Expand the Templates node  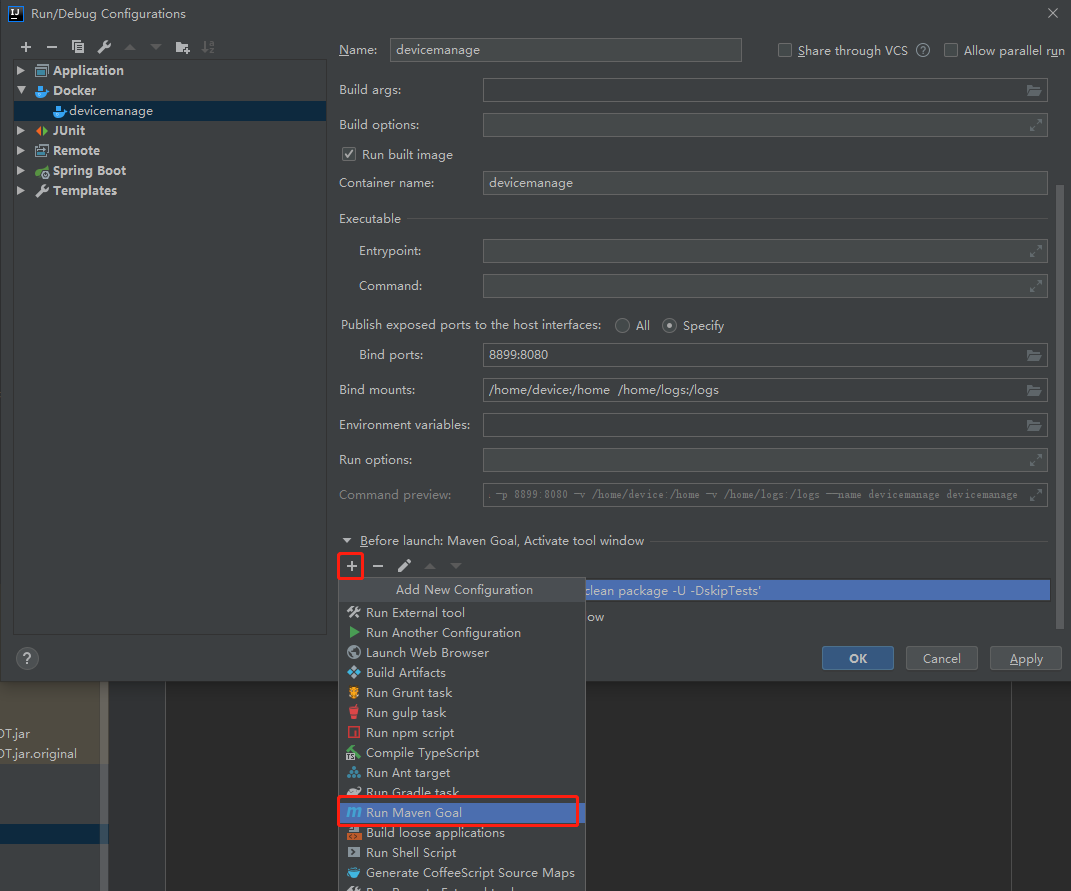tap(20, 191)
